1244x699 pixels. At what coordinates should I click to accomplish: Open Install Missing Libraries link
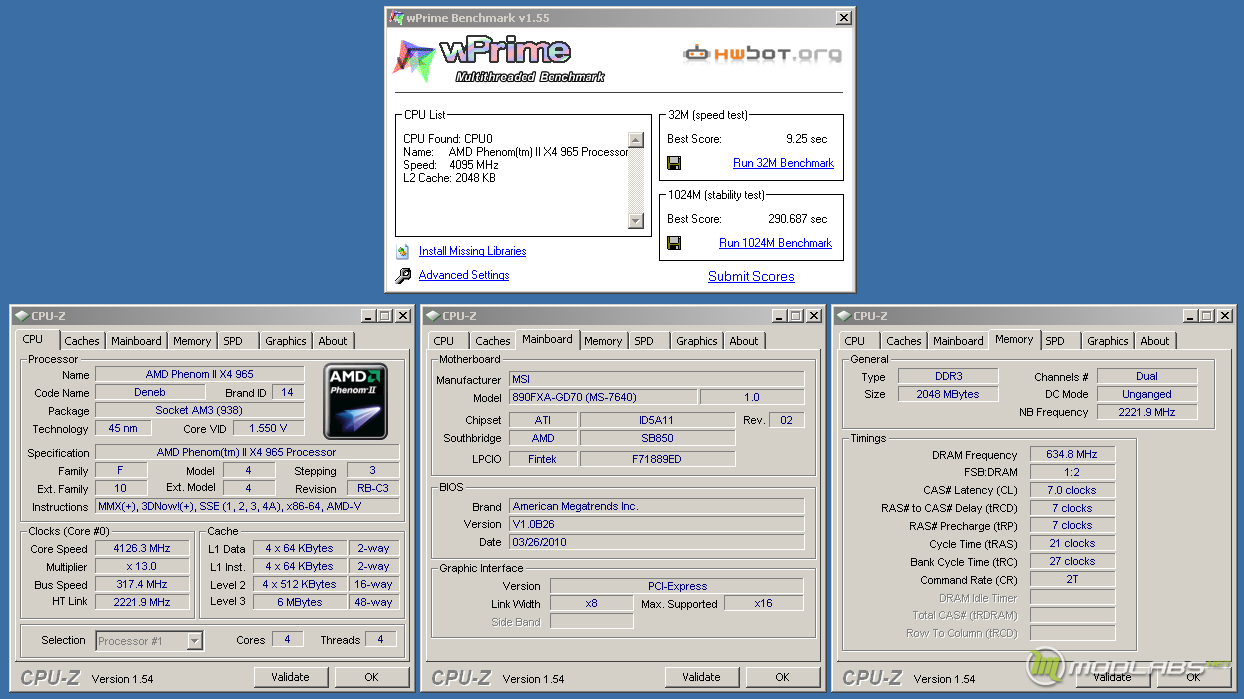click(x=472, y=251)
